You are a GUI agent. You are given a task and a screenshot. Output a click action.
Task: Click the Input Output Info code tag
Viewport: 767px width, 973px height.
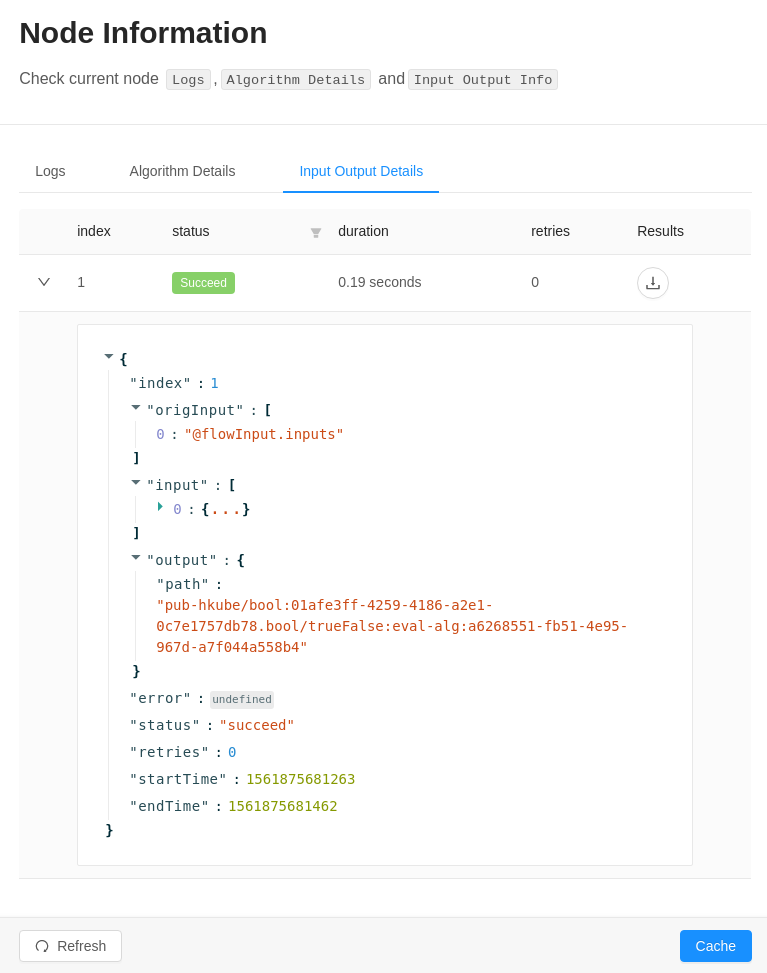[x=483, y=79]
